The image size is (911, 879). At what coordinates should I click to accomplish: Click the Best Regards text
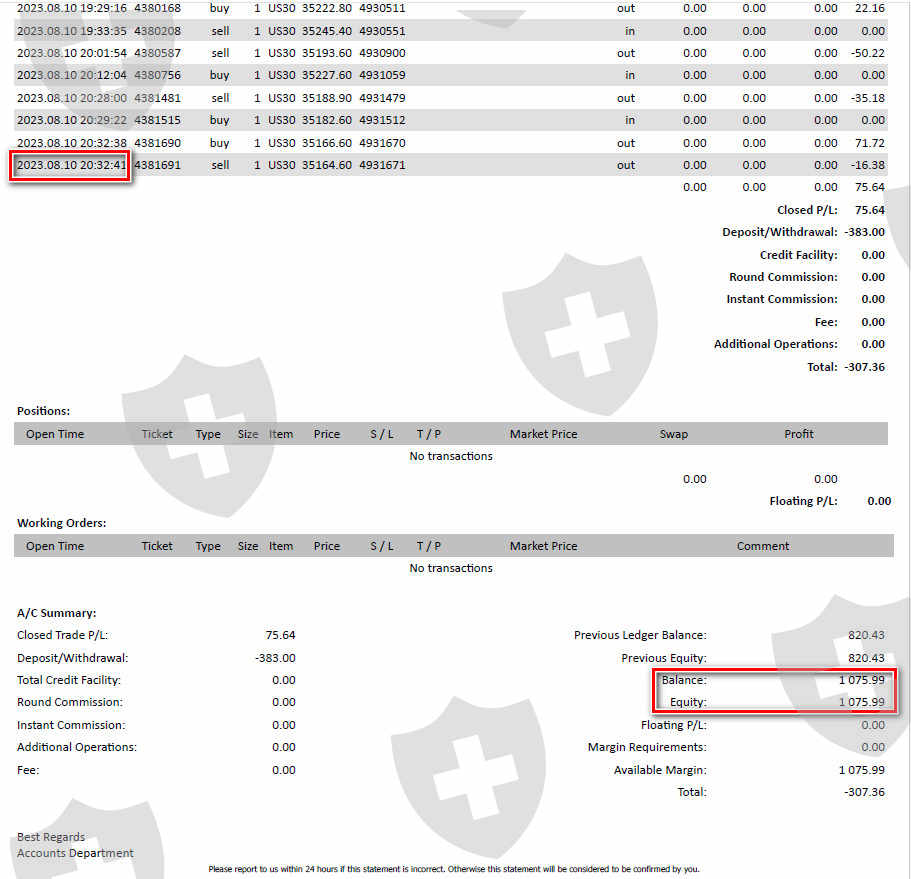coord(51,837)
